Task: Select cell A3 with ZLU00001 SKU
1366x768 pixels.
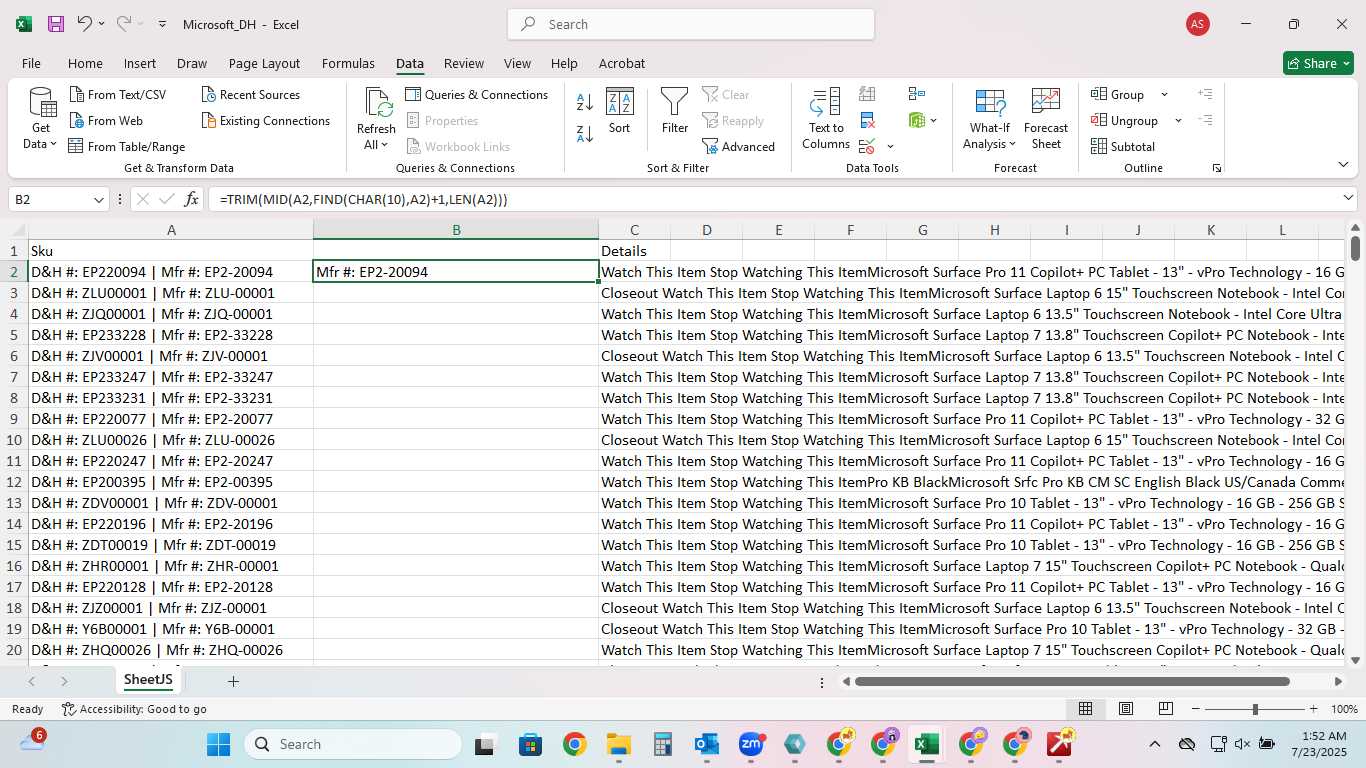Action: click(x=171, y=293)
